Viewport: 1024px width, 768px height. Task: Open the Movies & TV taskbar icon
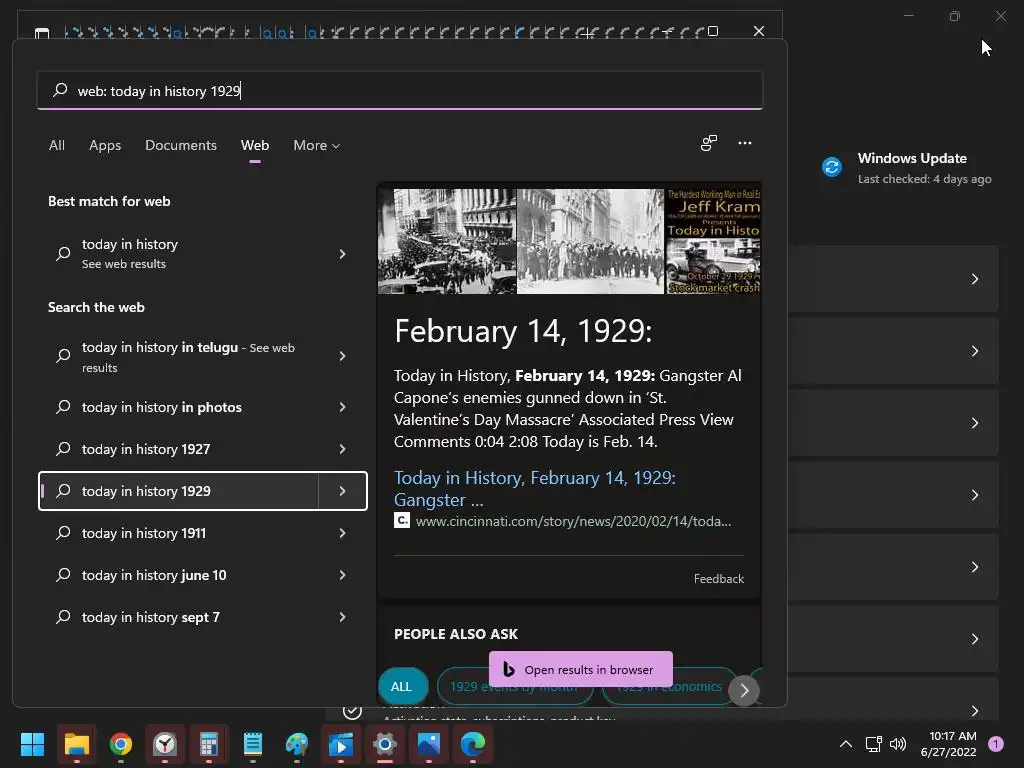(341, 744)
